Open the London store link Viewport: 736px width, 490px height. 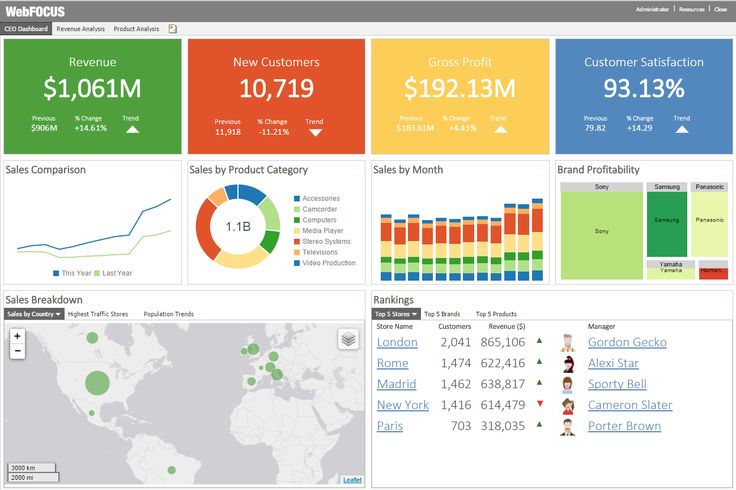coord(397,342)
